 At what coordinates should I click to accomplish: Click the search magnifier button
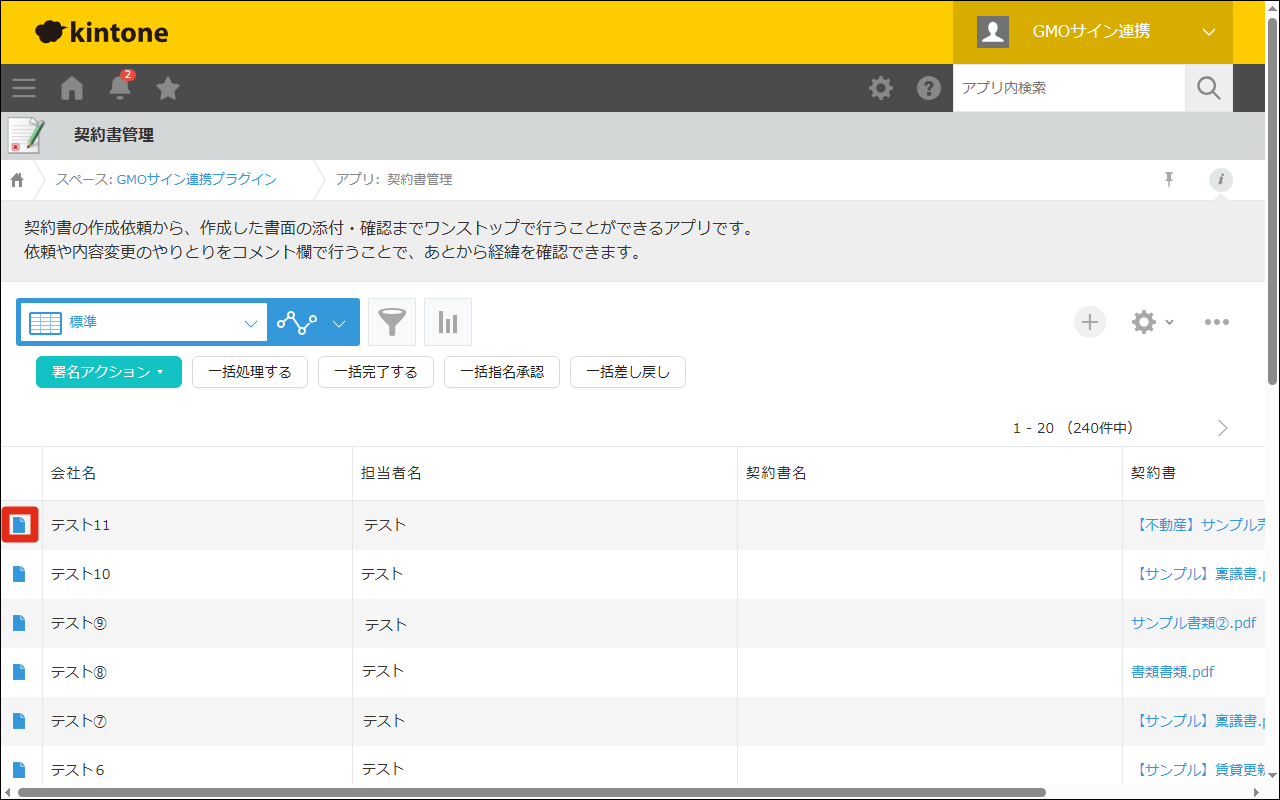pyautogui.click(x=1209, y=88)
